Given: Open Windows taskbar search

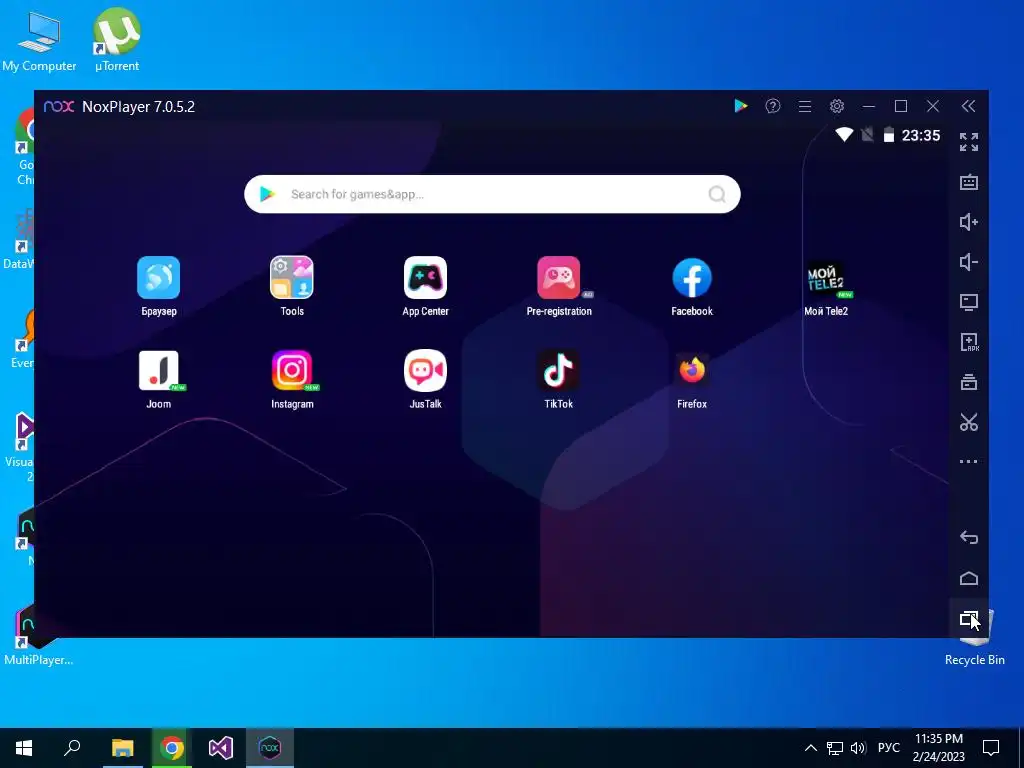Looking at the screenshot, I should [72, 748].
